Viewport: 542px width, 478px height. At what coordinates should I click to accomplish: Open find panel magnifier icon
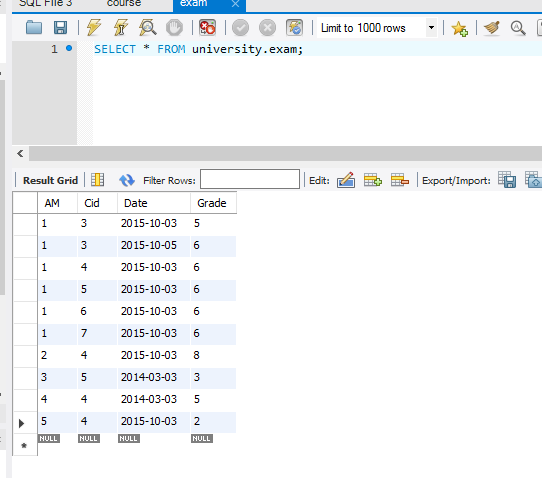pyautogui.click(x=518, y=28)
